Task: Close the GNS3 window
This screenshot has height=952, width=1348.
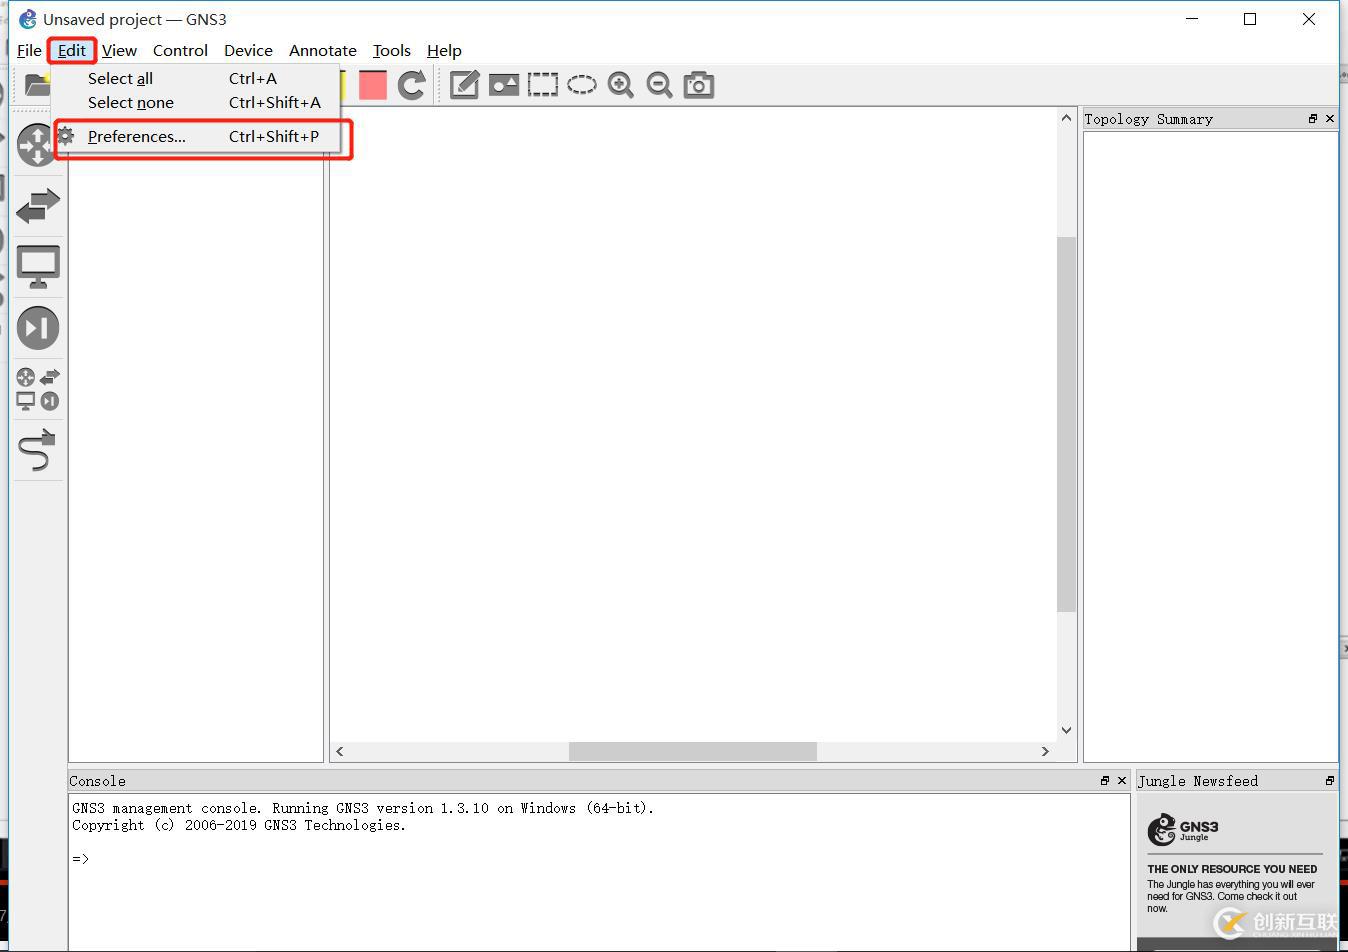Action: coord(1309,19)
